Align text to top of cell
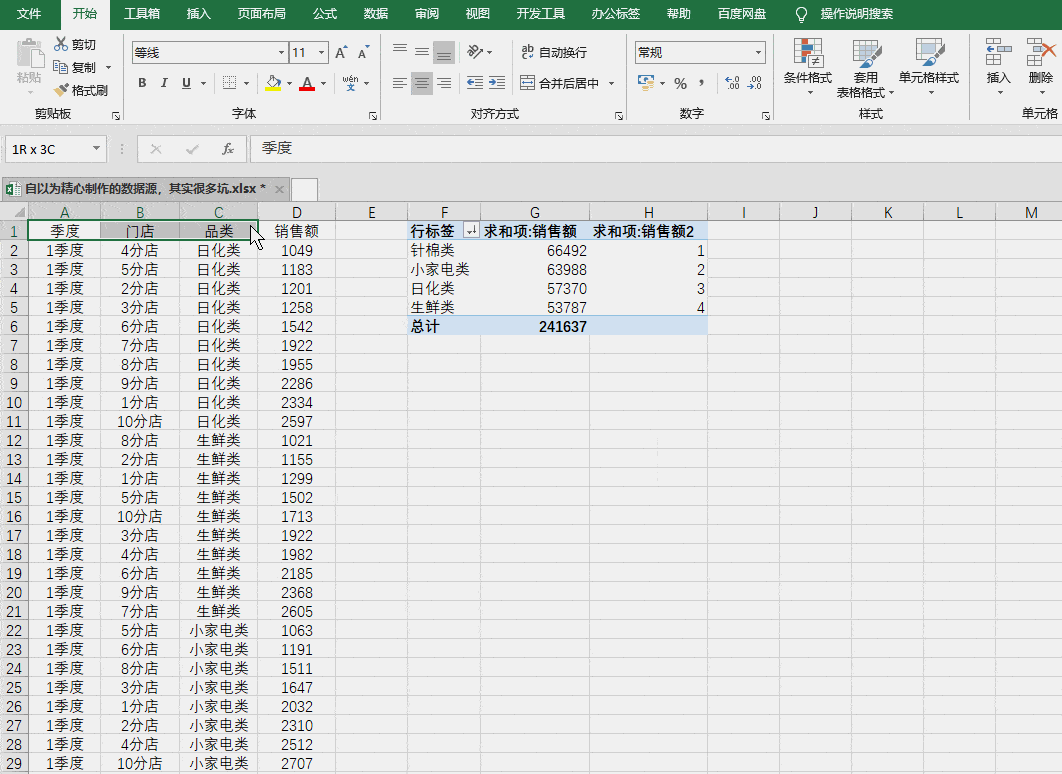Image resolution: width=1062 pixels, height=774 pixels. pos(400,51)
